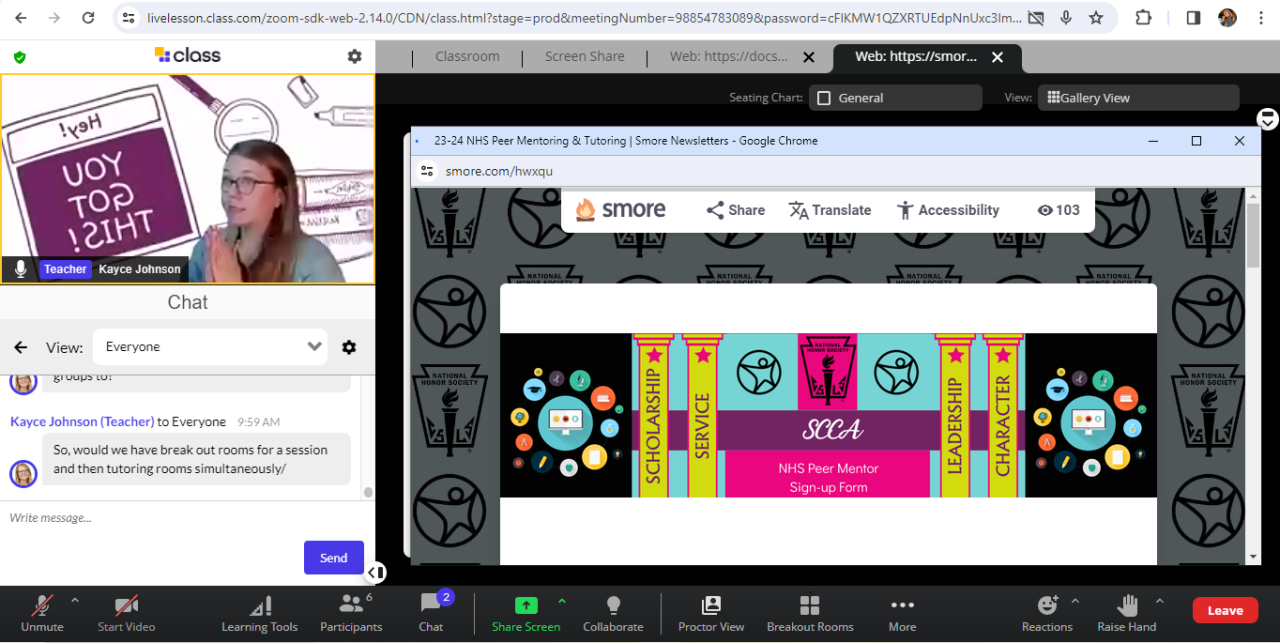Expand the Raise Hand options arrow
This screenshot has width=1280, height=643.
1160,601
